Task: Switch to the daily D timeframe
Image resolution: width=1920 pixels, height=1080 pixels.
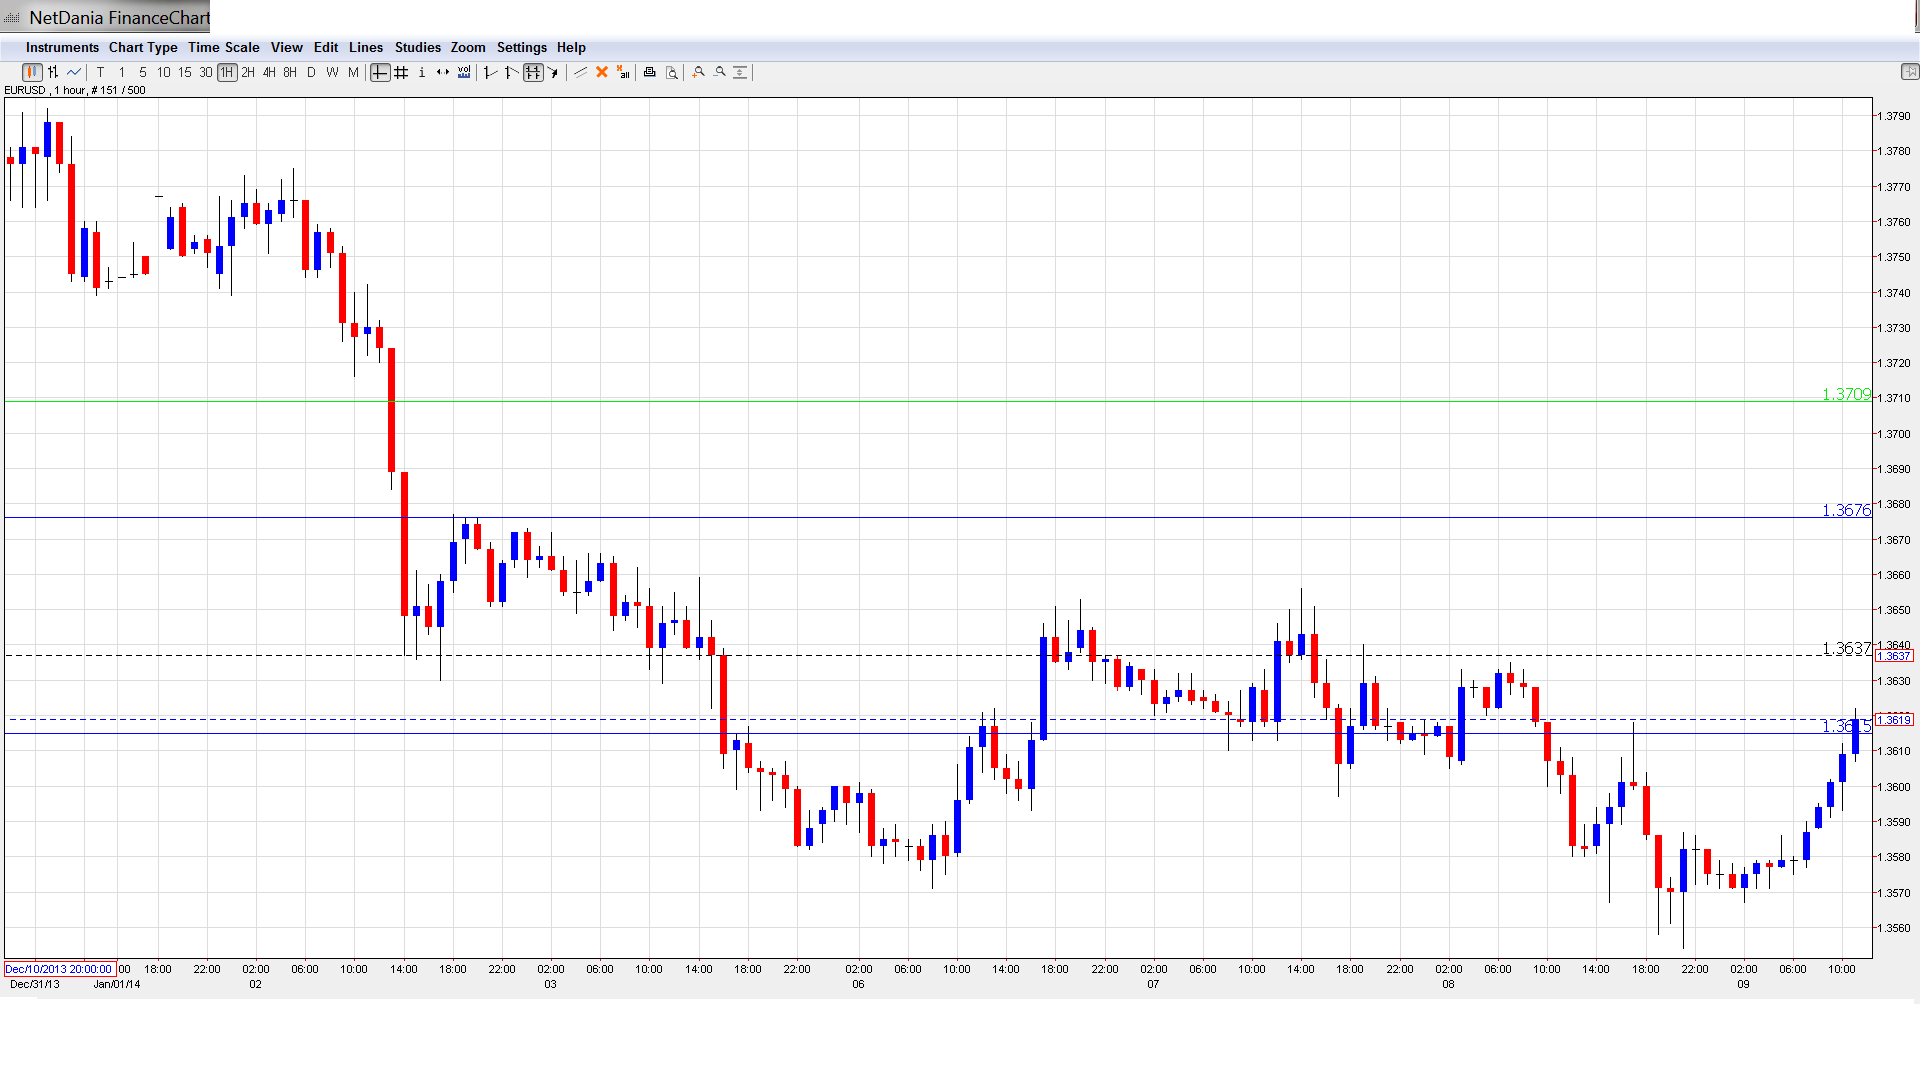Action: [x=311, y=72]
